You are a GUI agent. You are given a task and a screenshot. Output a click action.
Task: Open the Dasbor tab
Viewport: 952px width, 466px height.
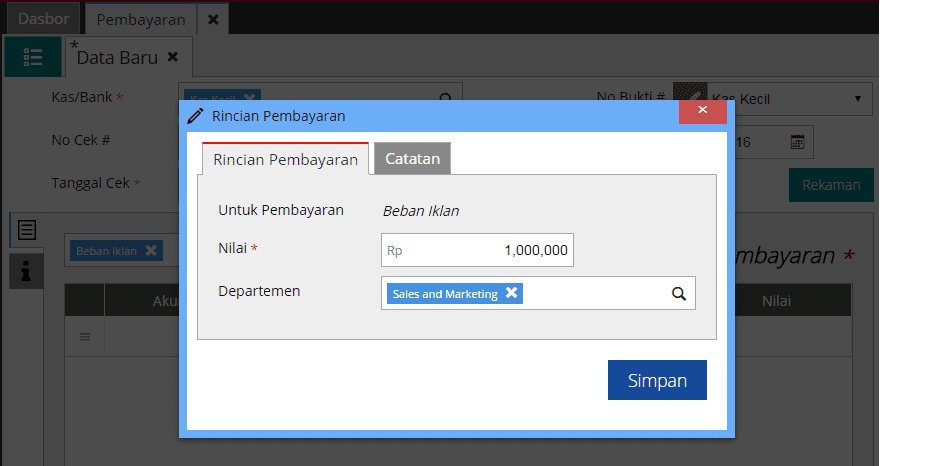(43, 19)
